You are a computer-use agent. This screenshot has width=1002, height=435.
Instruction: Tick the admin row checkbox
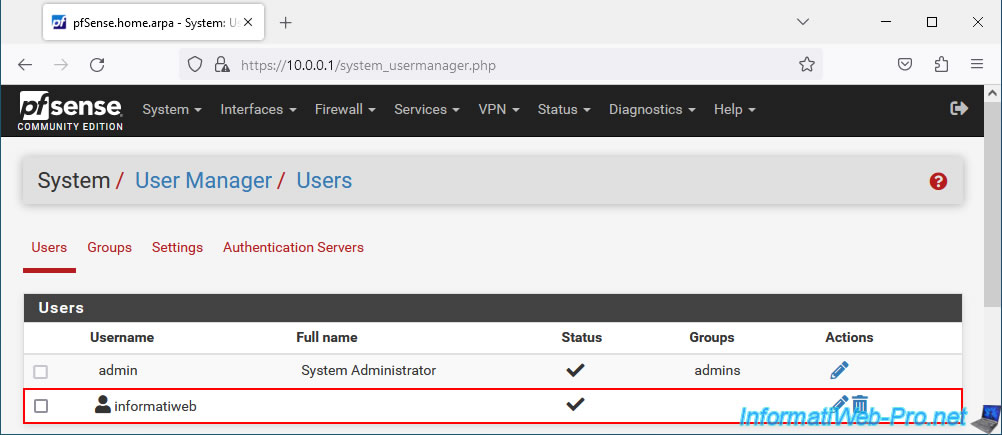click(41, 372)
